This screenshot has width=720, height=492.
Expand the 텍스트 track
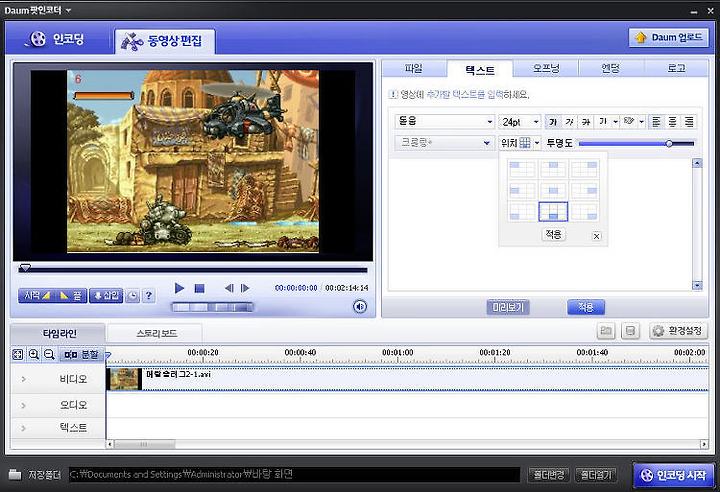point(23,428)
